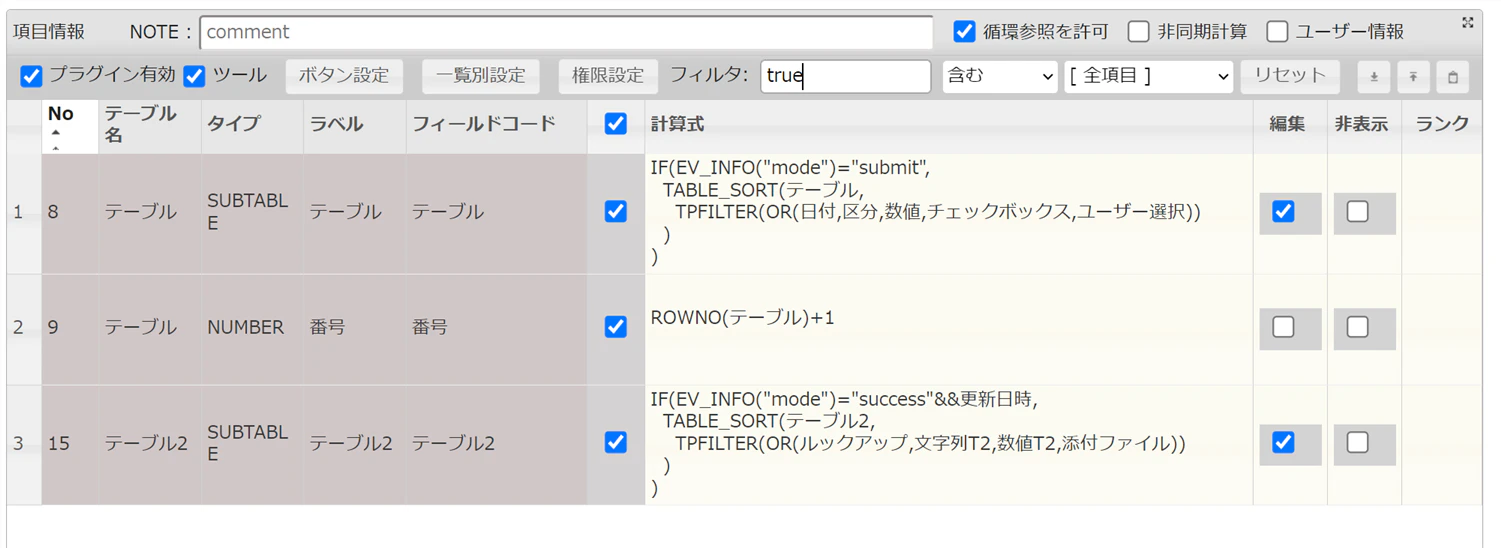
Task: Click SUBTABLE type cell in row No 8
Action: click(x=252, y=214)
